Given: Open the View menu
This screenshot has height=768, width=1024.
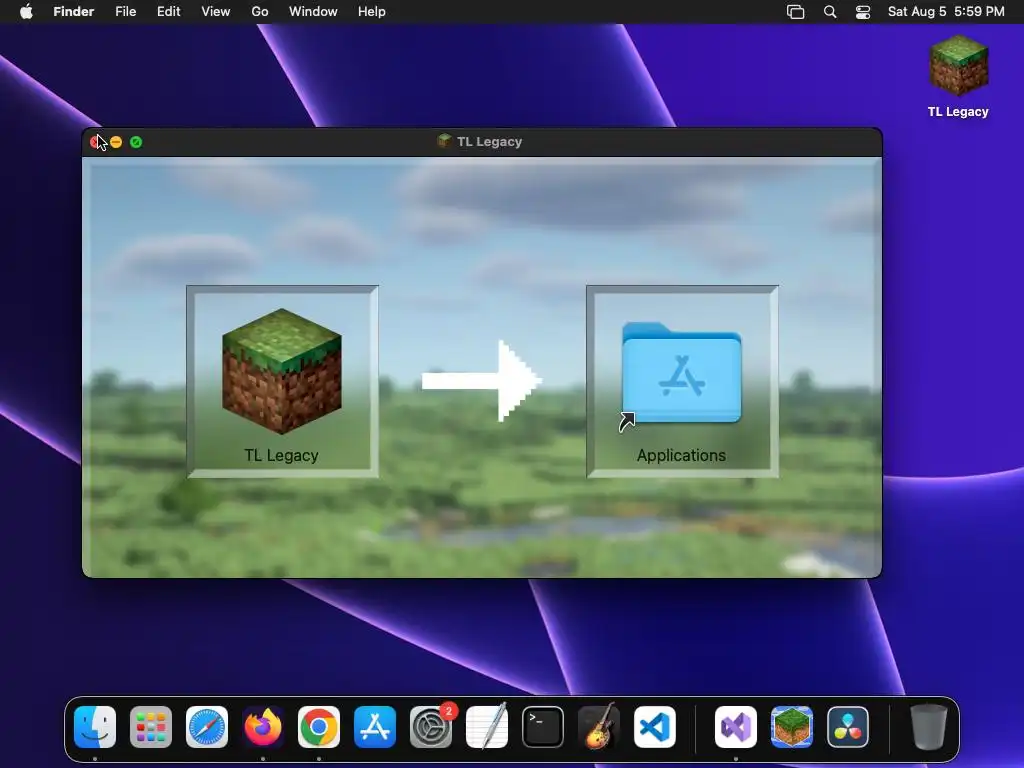Looking at the screenshot, I should 216,12.
